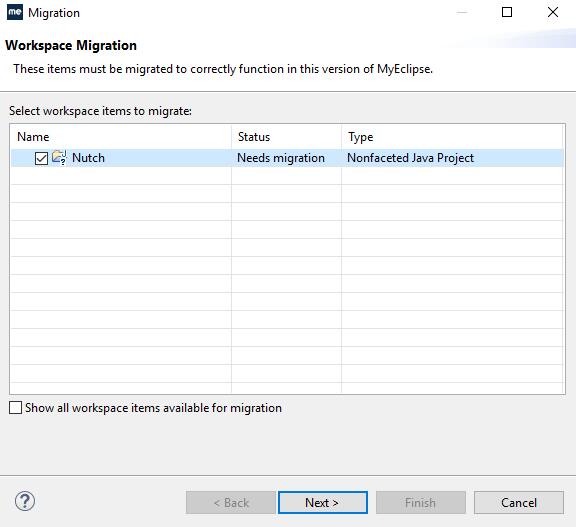
Task: Click the MyEclipse 'me' title bar icon
Action: point(15,12)
